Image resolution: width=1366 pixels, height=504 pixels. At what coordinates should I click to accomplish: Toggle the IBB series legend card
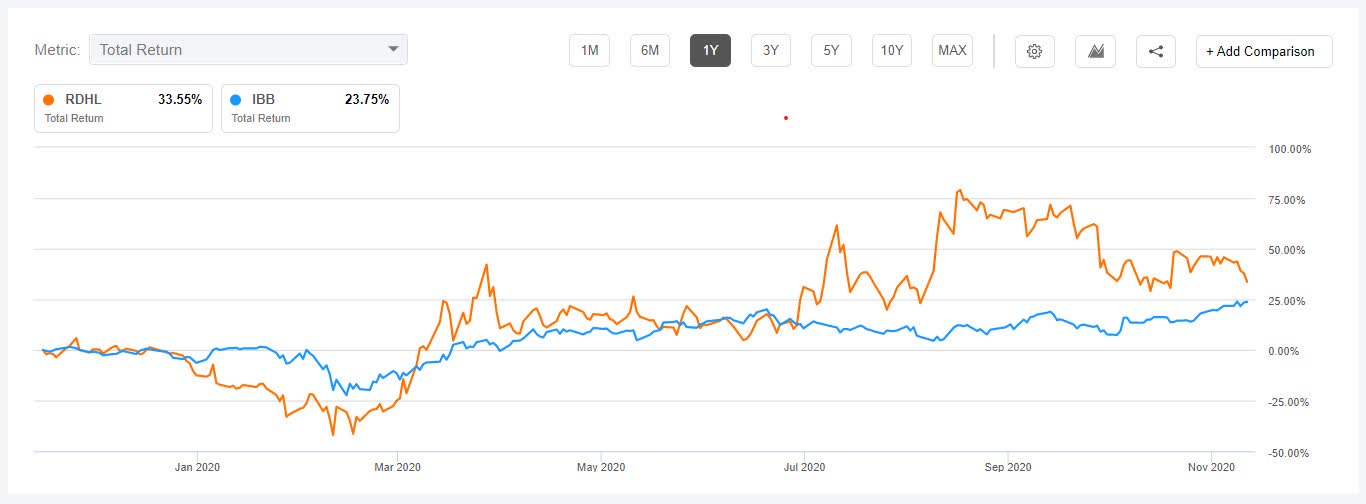tap(310, 108)
